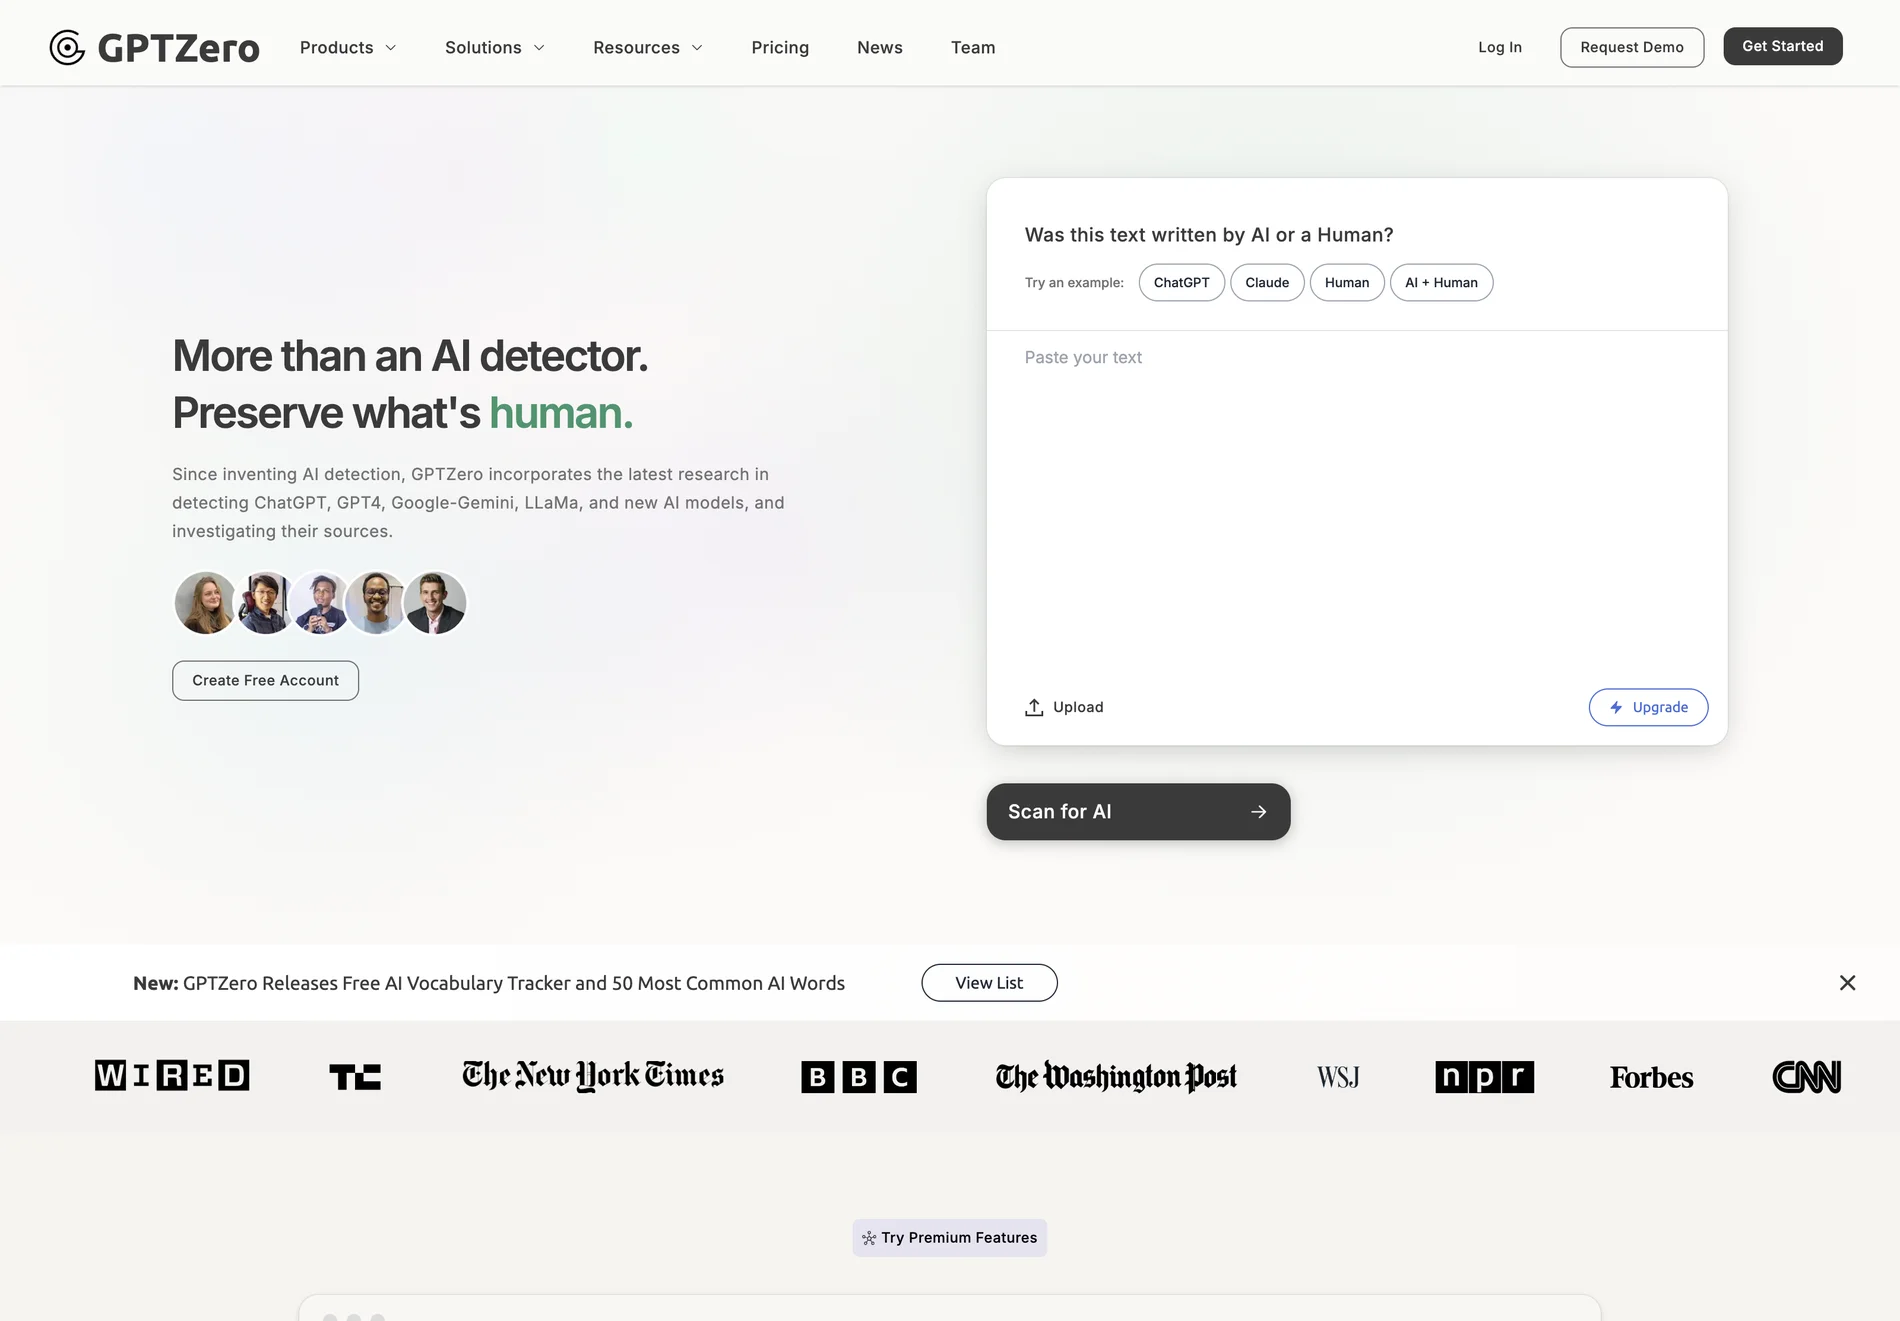Click the Upgrade button
This screenshot has width=1900, height=1321.
point(1648,707)
